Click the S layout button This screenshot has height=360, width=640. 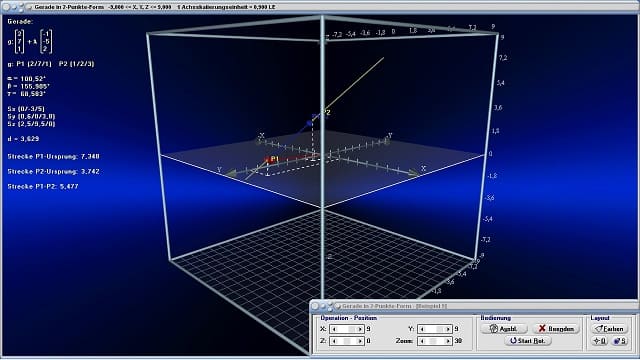point(619,341)
